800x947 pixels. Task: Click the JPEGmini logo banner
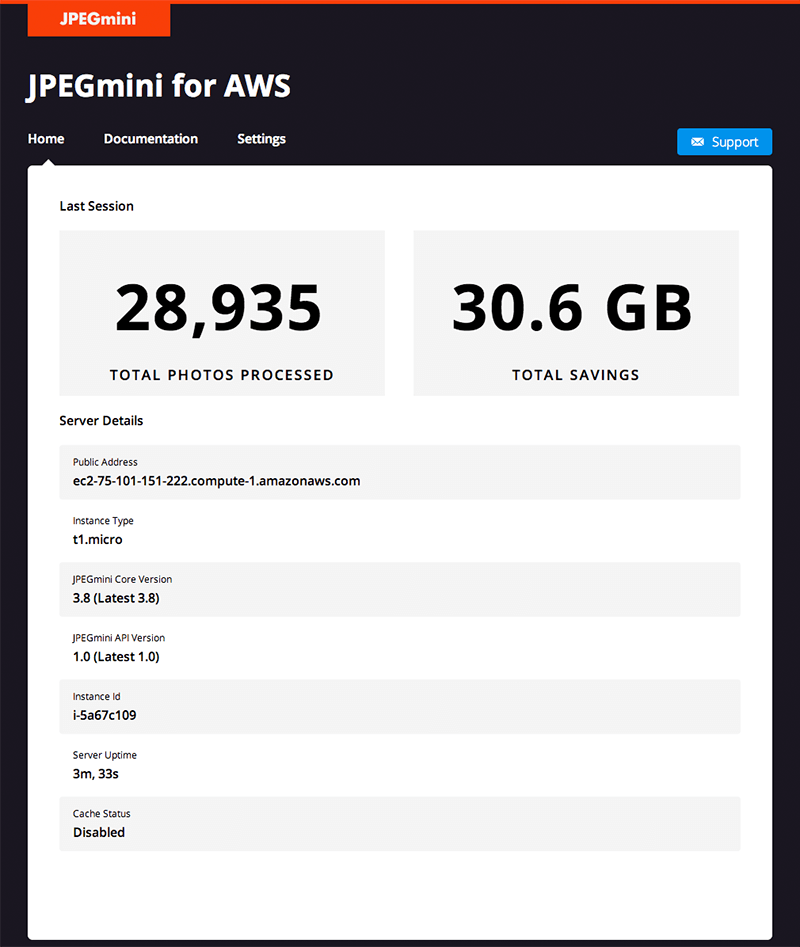tap(99, 19)
